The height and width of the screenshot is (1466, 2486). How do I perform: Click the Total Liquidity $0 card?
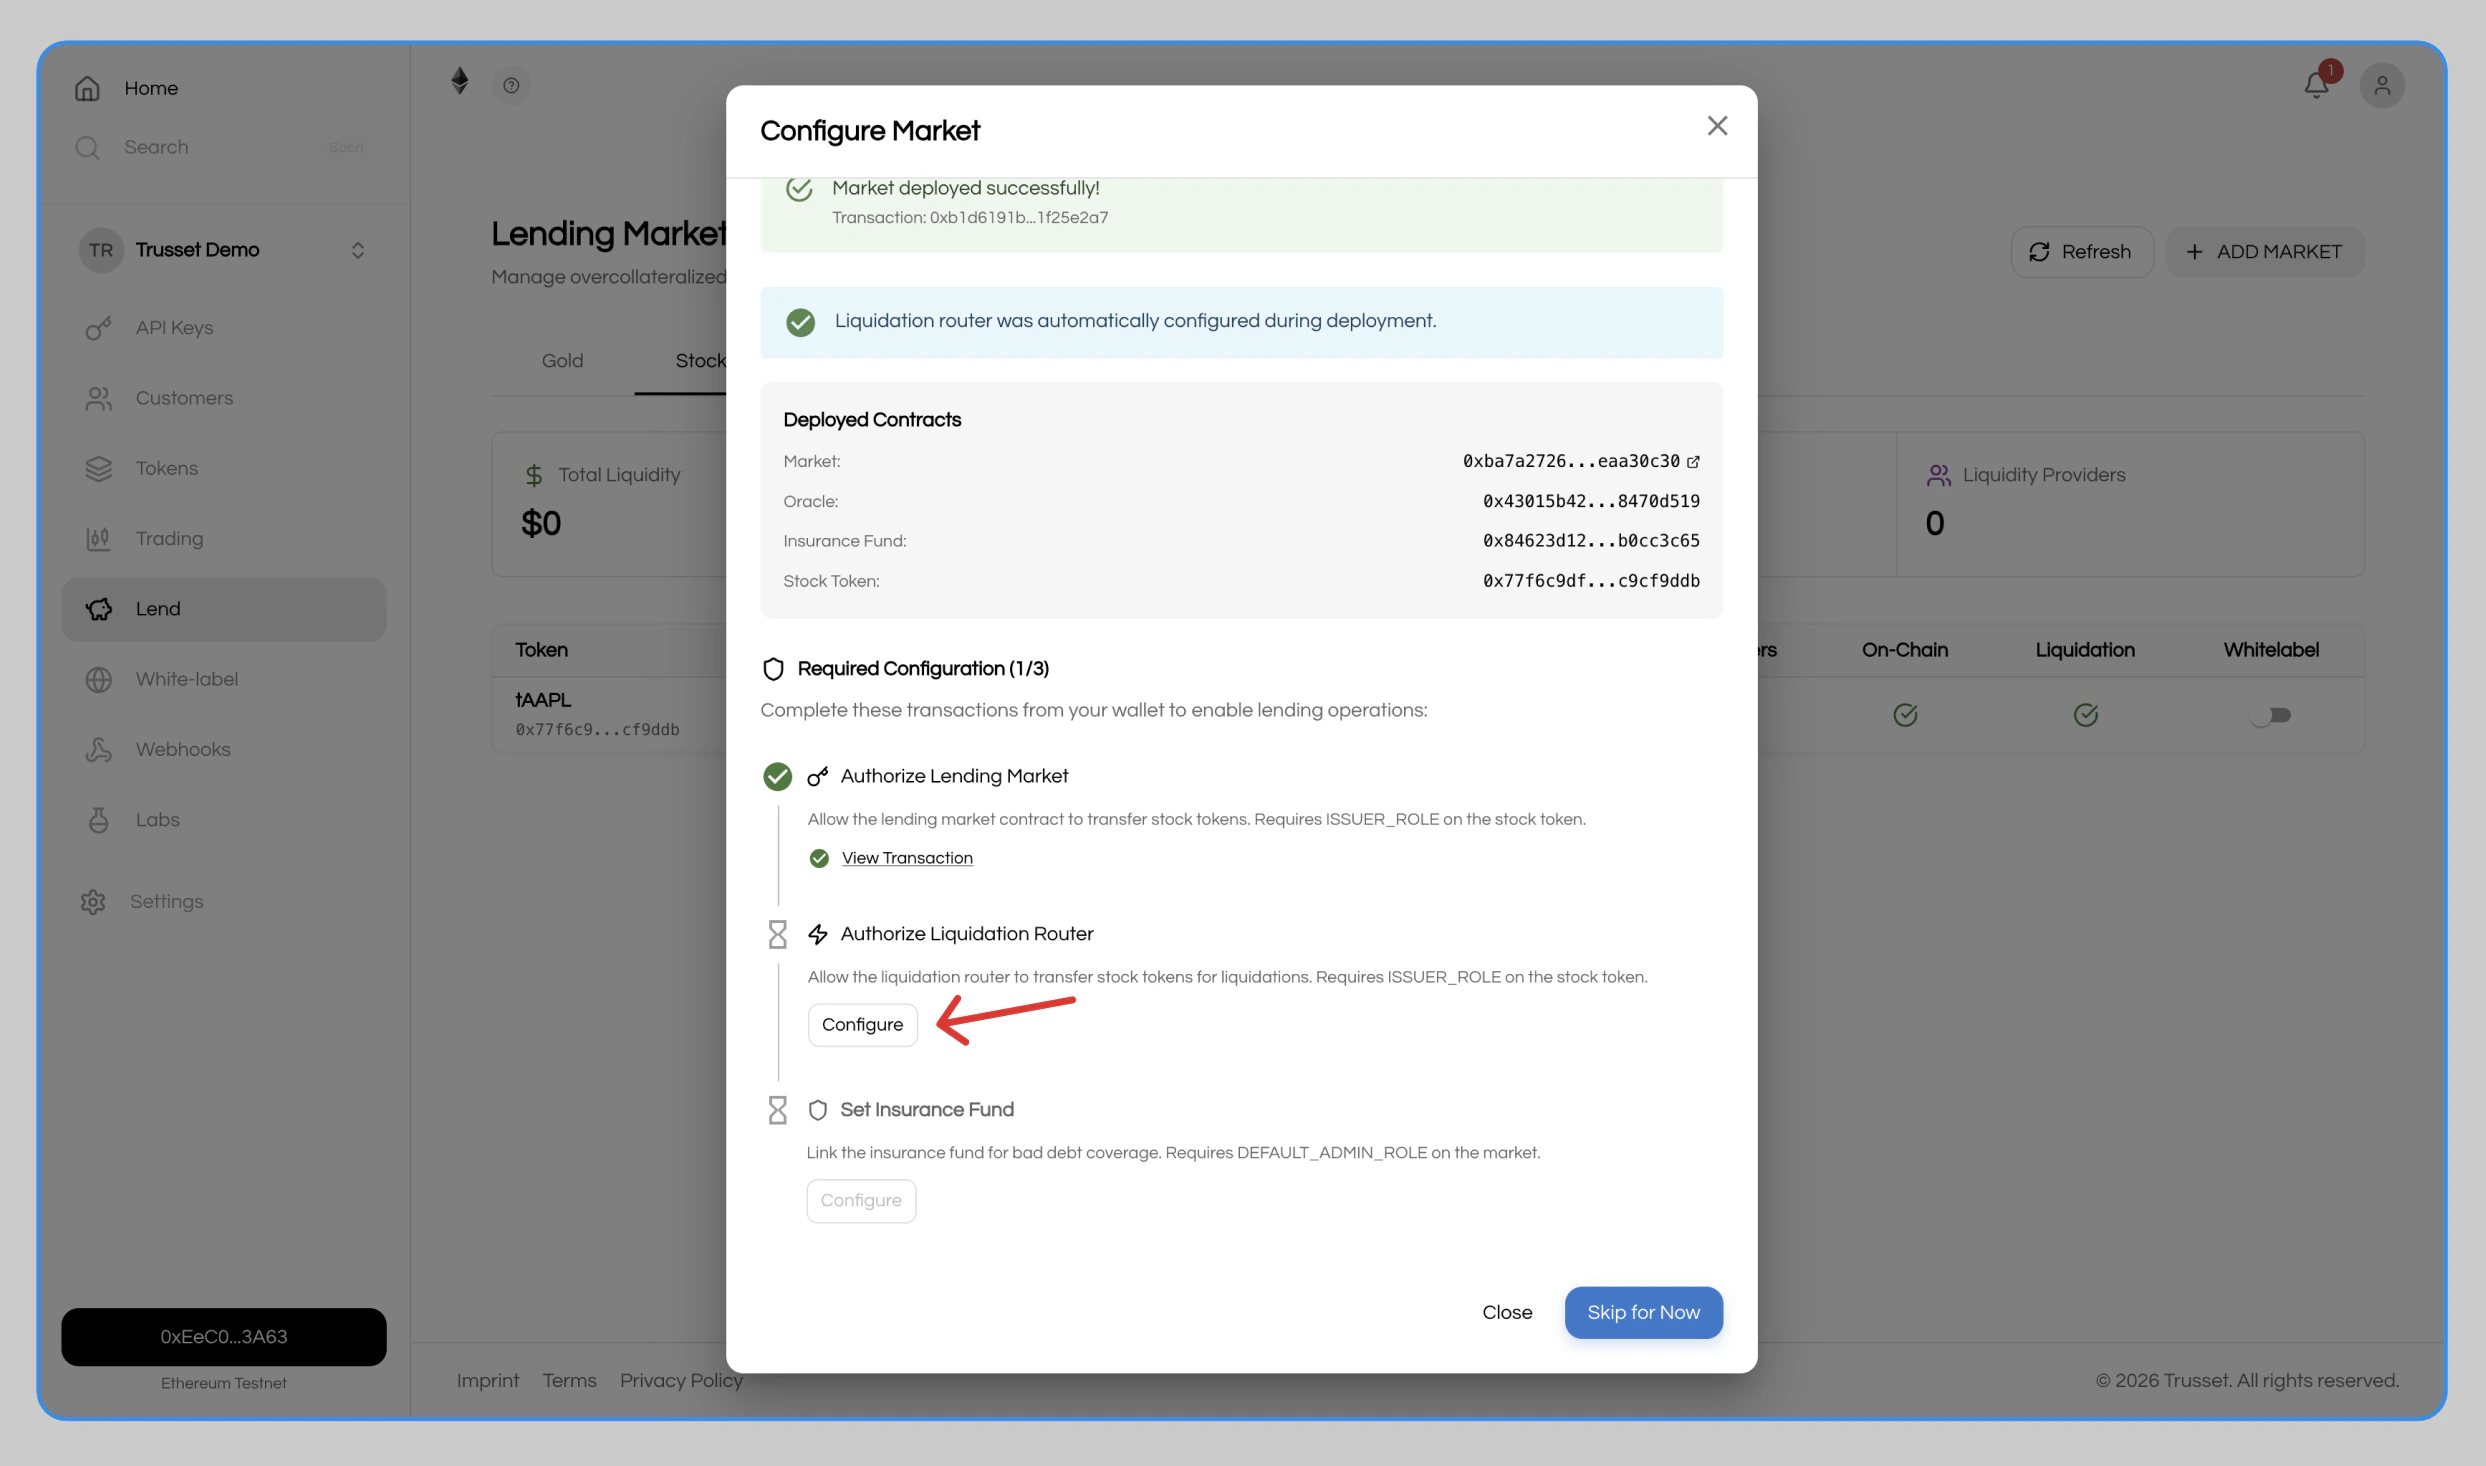click(x=600, y=503)
